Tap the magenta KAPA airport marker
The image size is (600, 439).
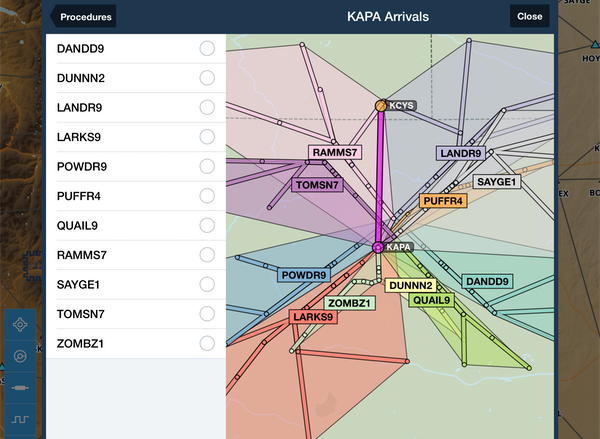pos(378,247)
